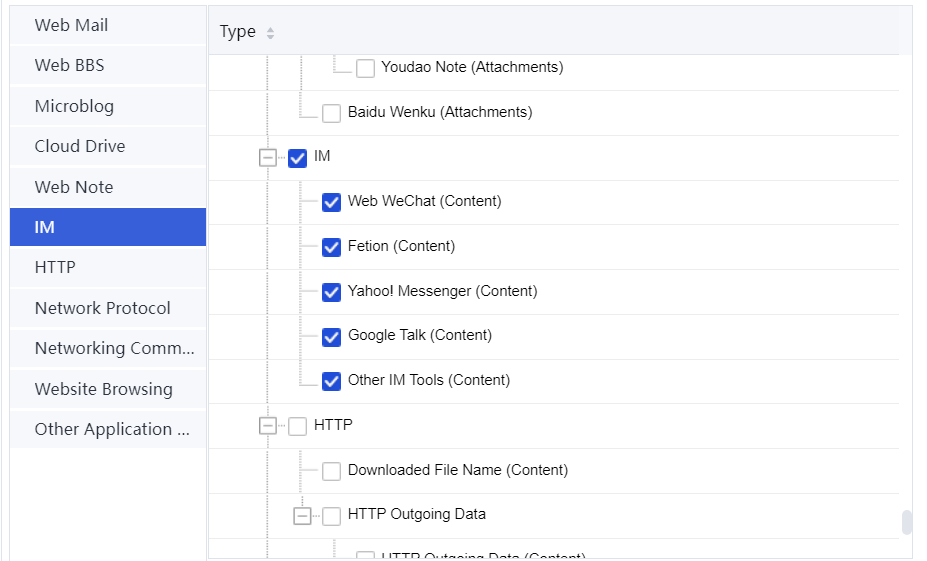
Task: Collapse the HTTP Outgoing Data node
Action: [x=301, y=516]
